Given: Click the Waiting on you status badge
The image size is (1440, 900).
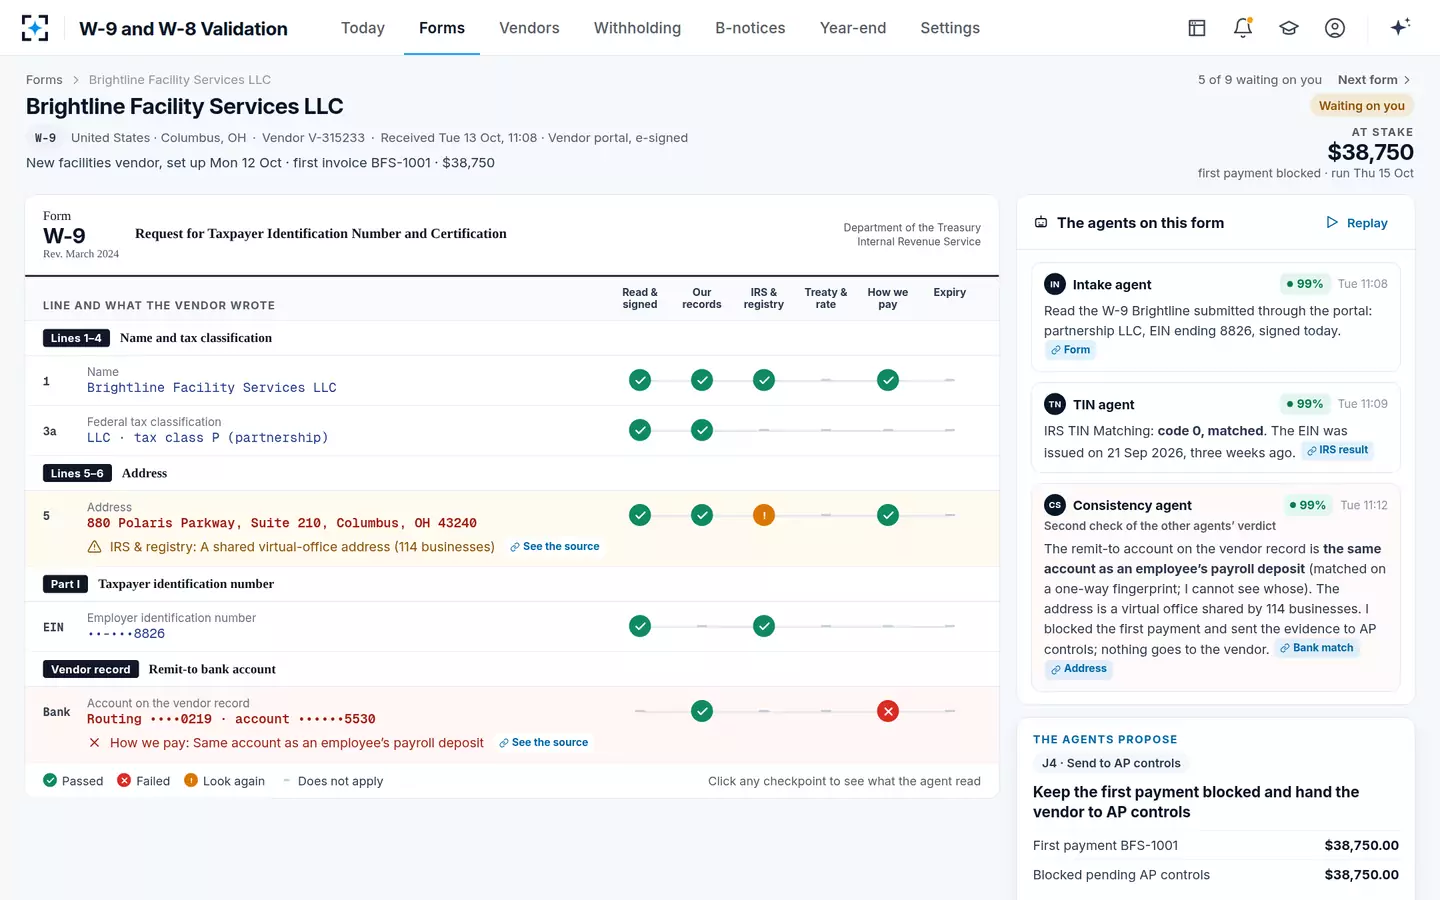Looking at the screenshot, I should click(1361, 106).
